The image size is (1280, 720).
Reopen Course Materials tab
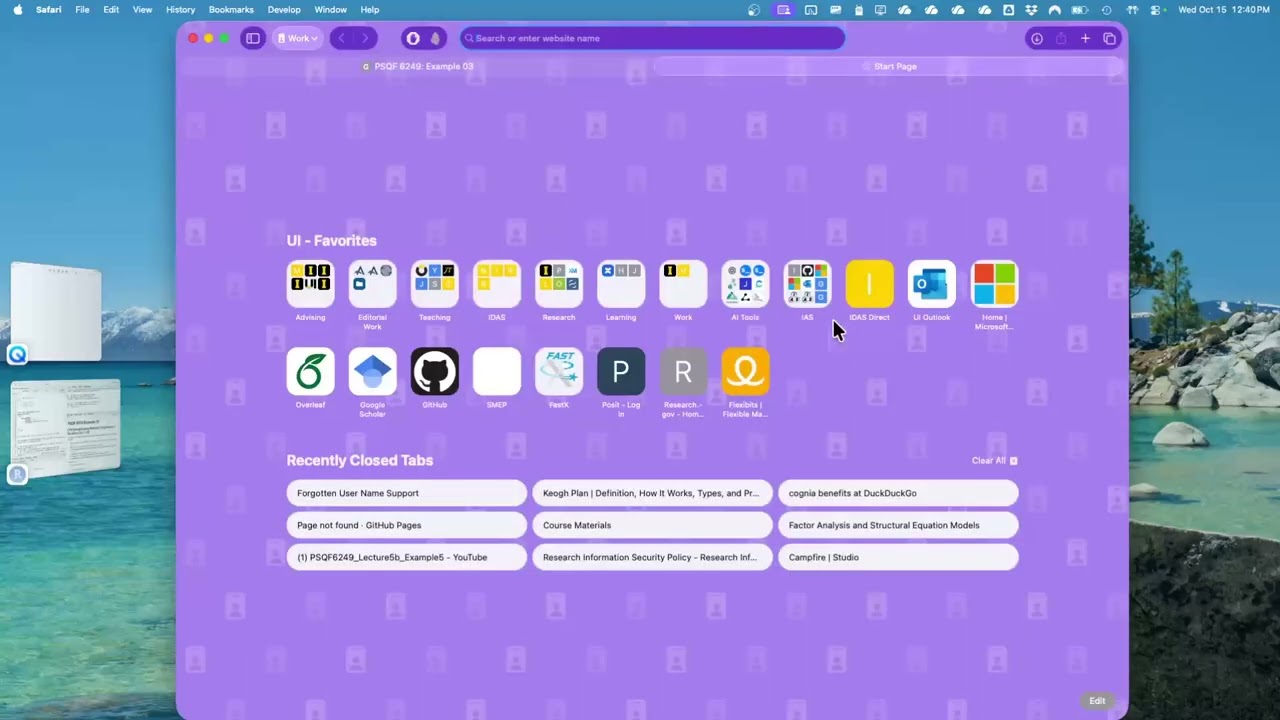[652, 525]
